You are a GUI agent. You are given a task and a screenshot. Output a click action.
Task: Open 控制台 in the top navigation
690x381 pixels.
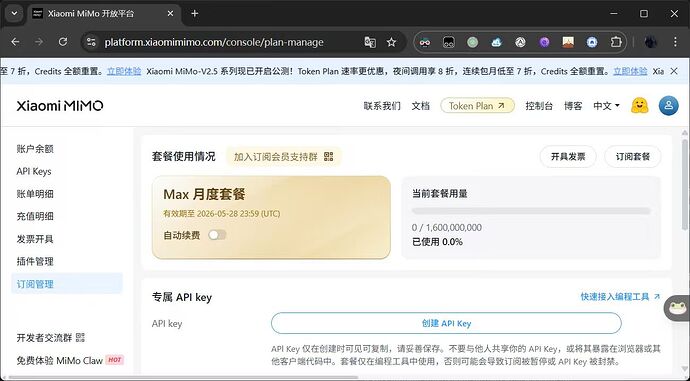click(x=539, y=106)
